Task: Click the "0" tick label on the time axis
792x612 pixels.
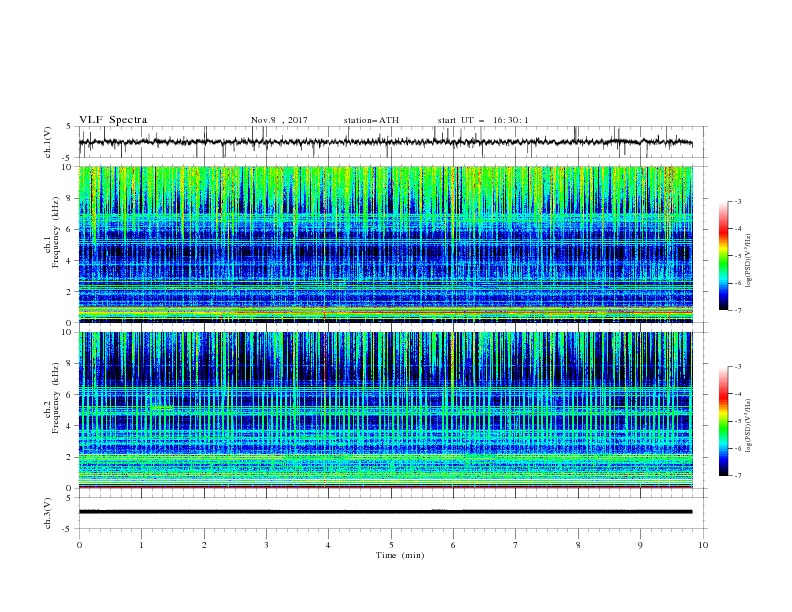Action: pos(79,545)
